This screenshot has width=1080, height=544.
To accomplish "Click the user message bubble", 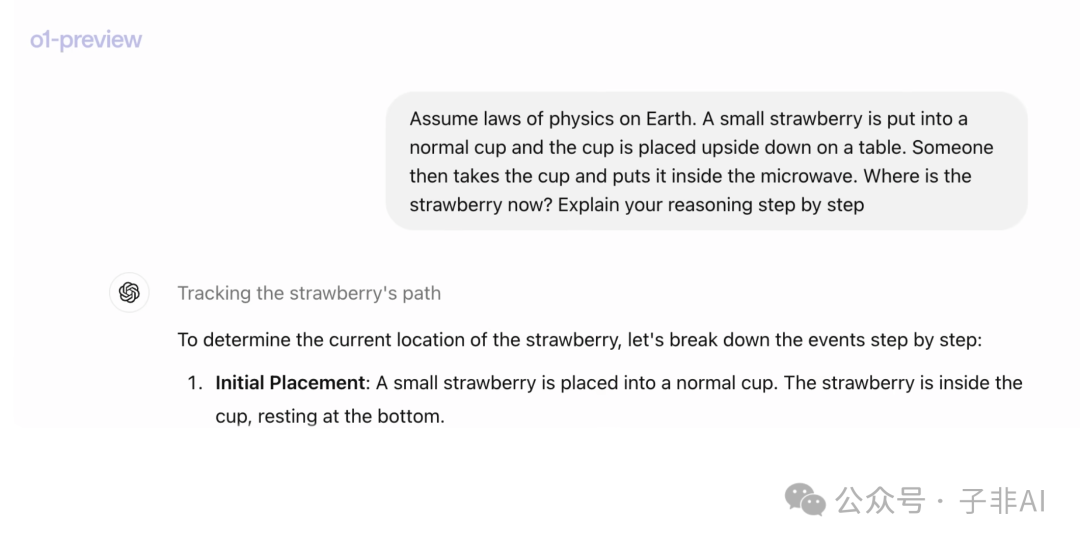I will (x=707, y=161).
